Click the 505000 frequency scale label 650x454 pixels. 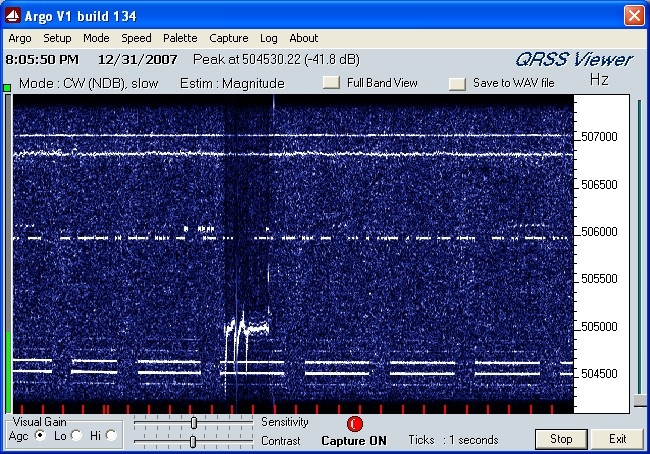599,326
